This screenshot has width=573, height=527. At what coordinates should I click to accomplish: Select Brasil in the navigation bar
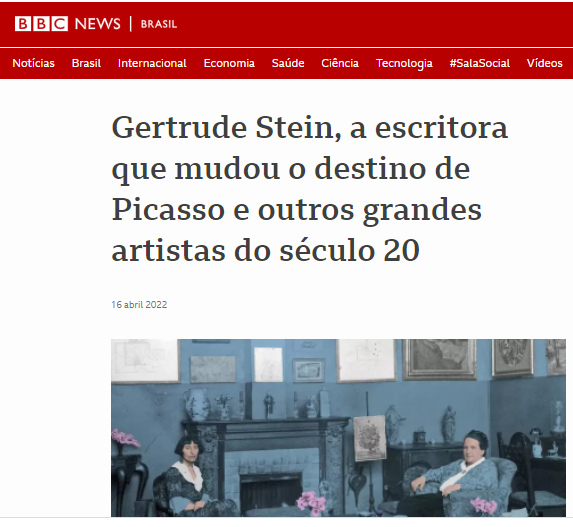click(x=86, y=63)
